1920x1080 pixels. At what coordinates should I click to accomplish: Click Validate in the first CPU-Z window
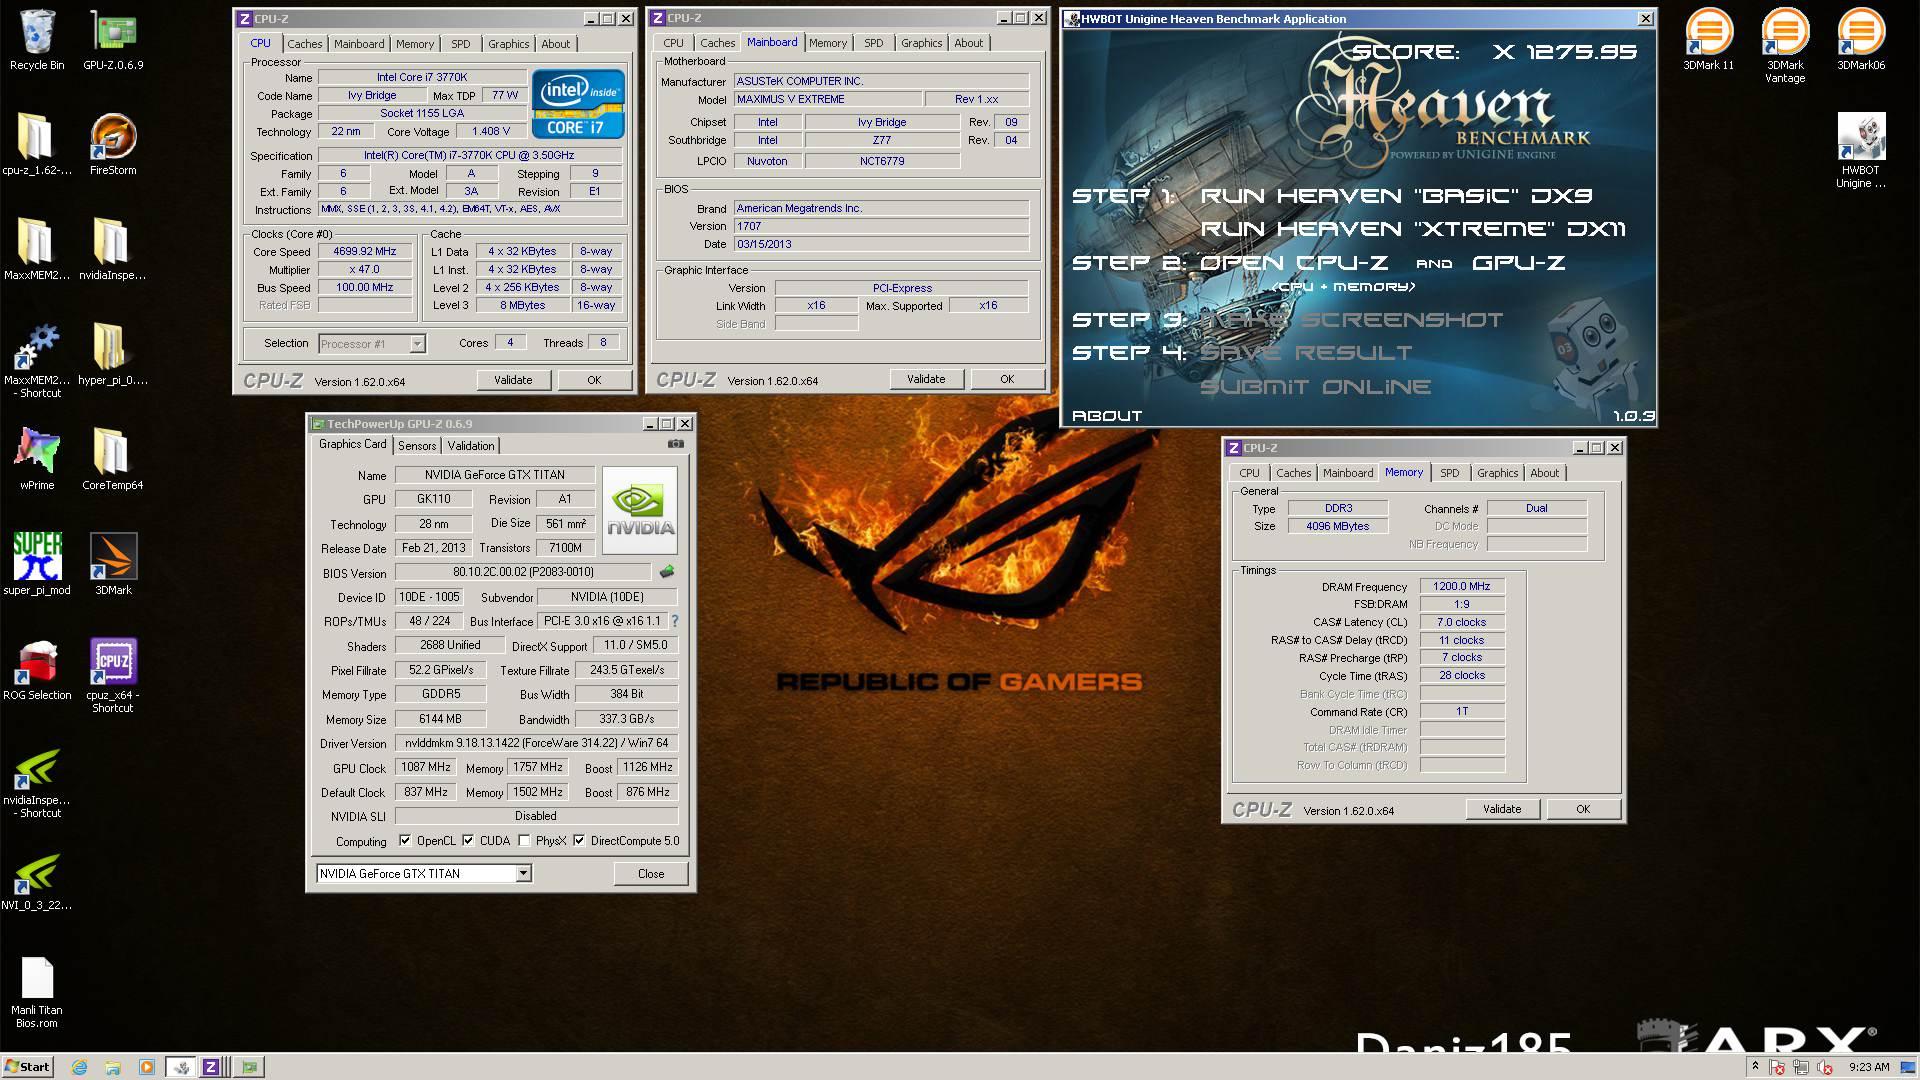coord(513,380)
